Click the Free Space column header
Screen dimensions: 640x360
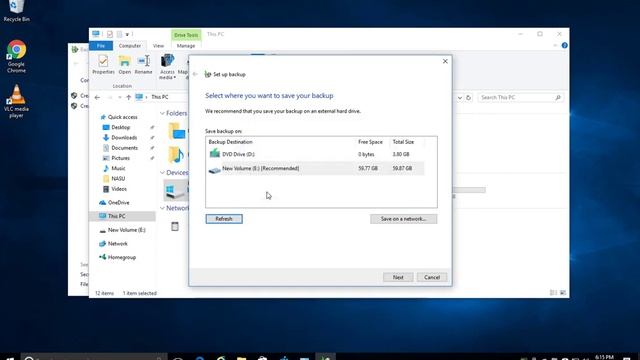[370, 142]
